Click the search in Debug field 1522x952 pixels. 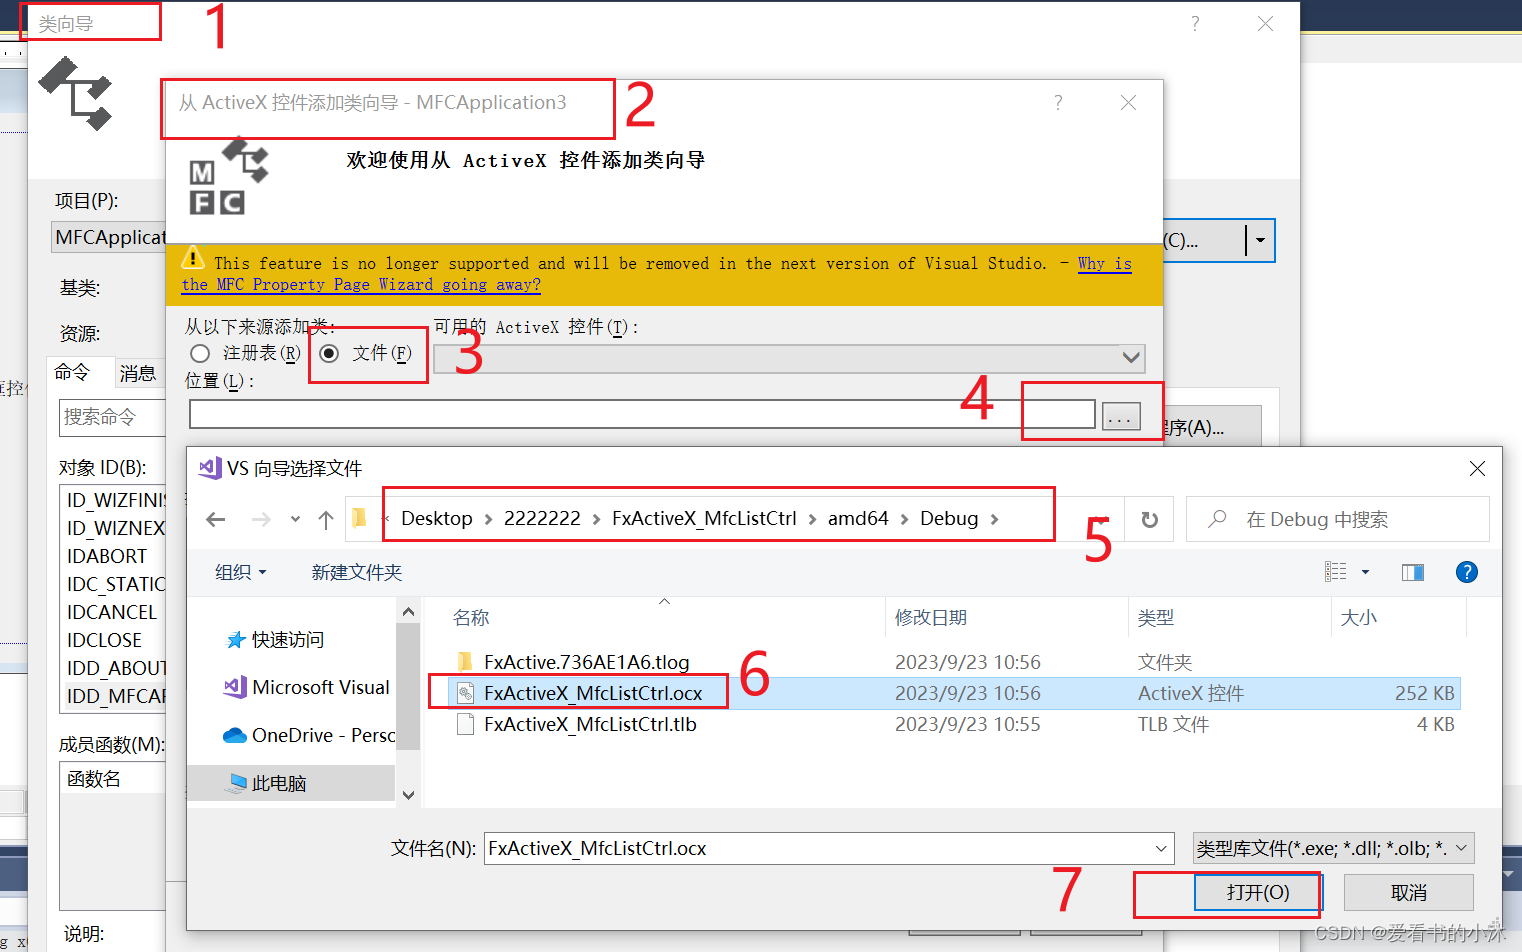tap(1338, 519)
